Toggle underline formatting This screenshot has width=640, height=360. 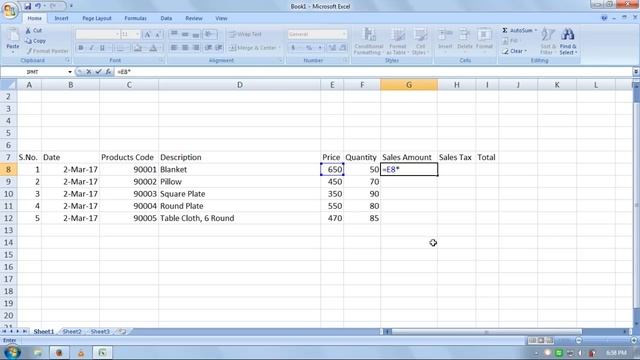[x=102, y=48]
